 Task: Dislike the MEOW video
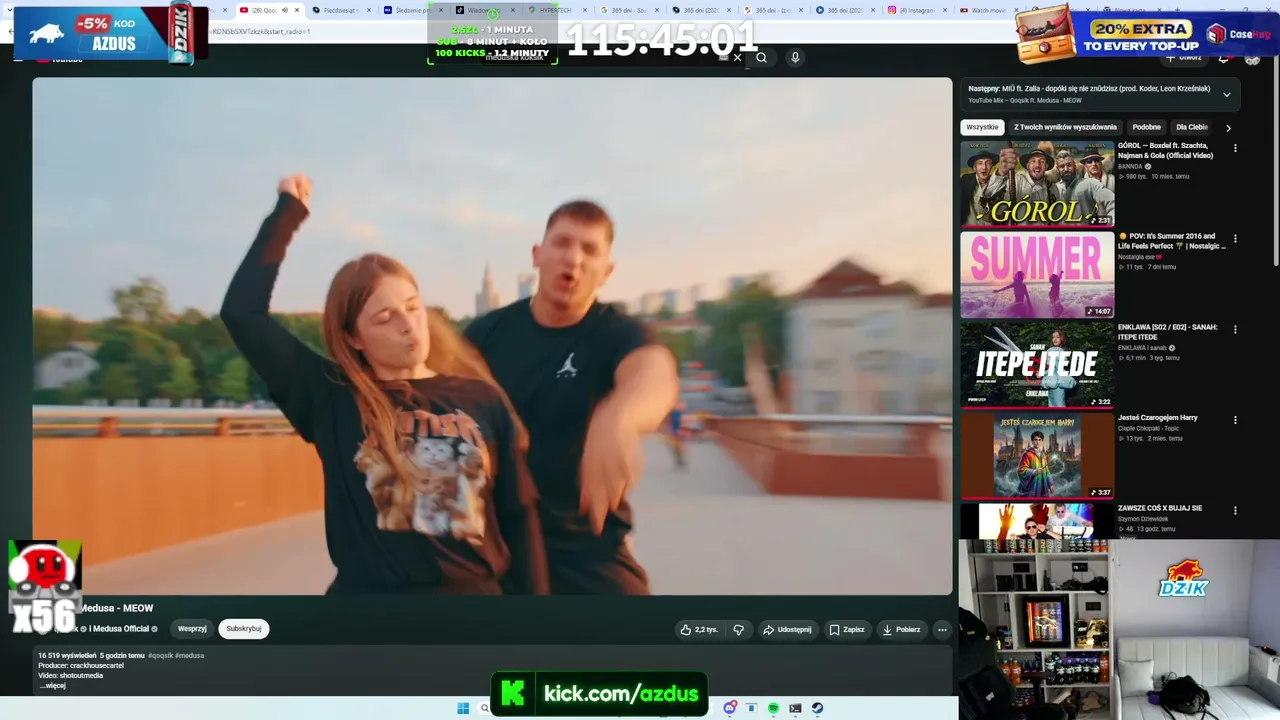pyautogui.click(x=739, y=630)
